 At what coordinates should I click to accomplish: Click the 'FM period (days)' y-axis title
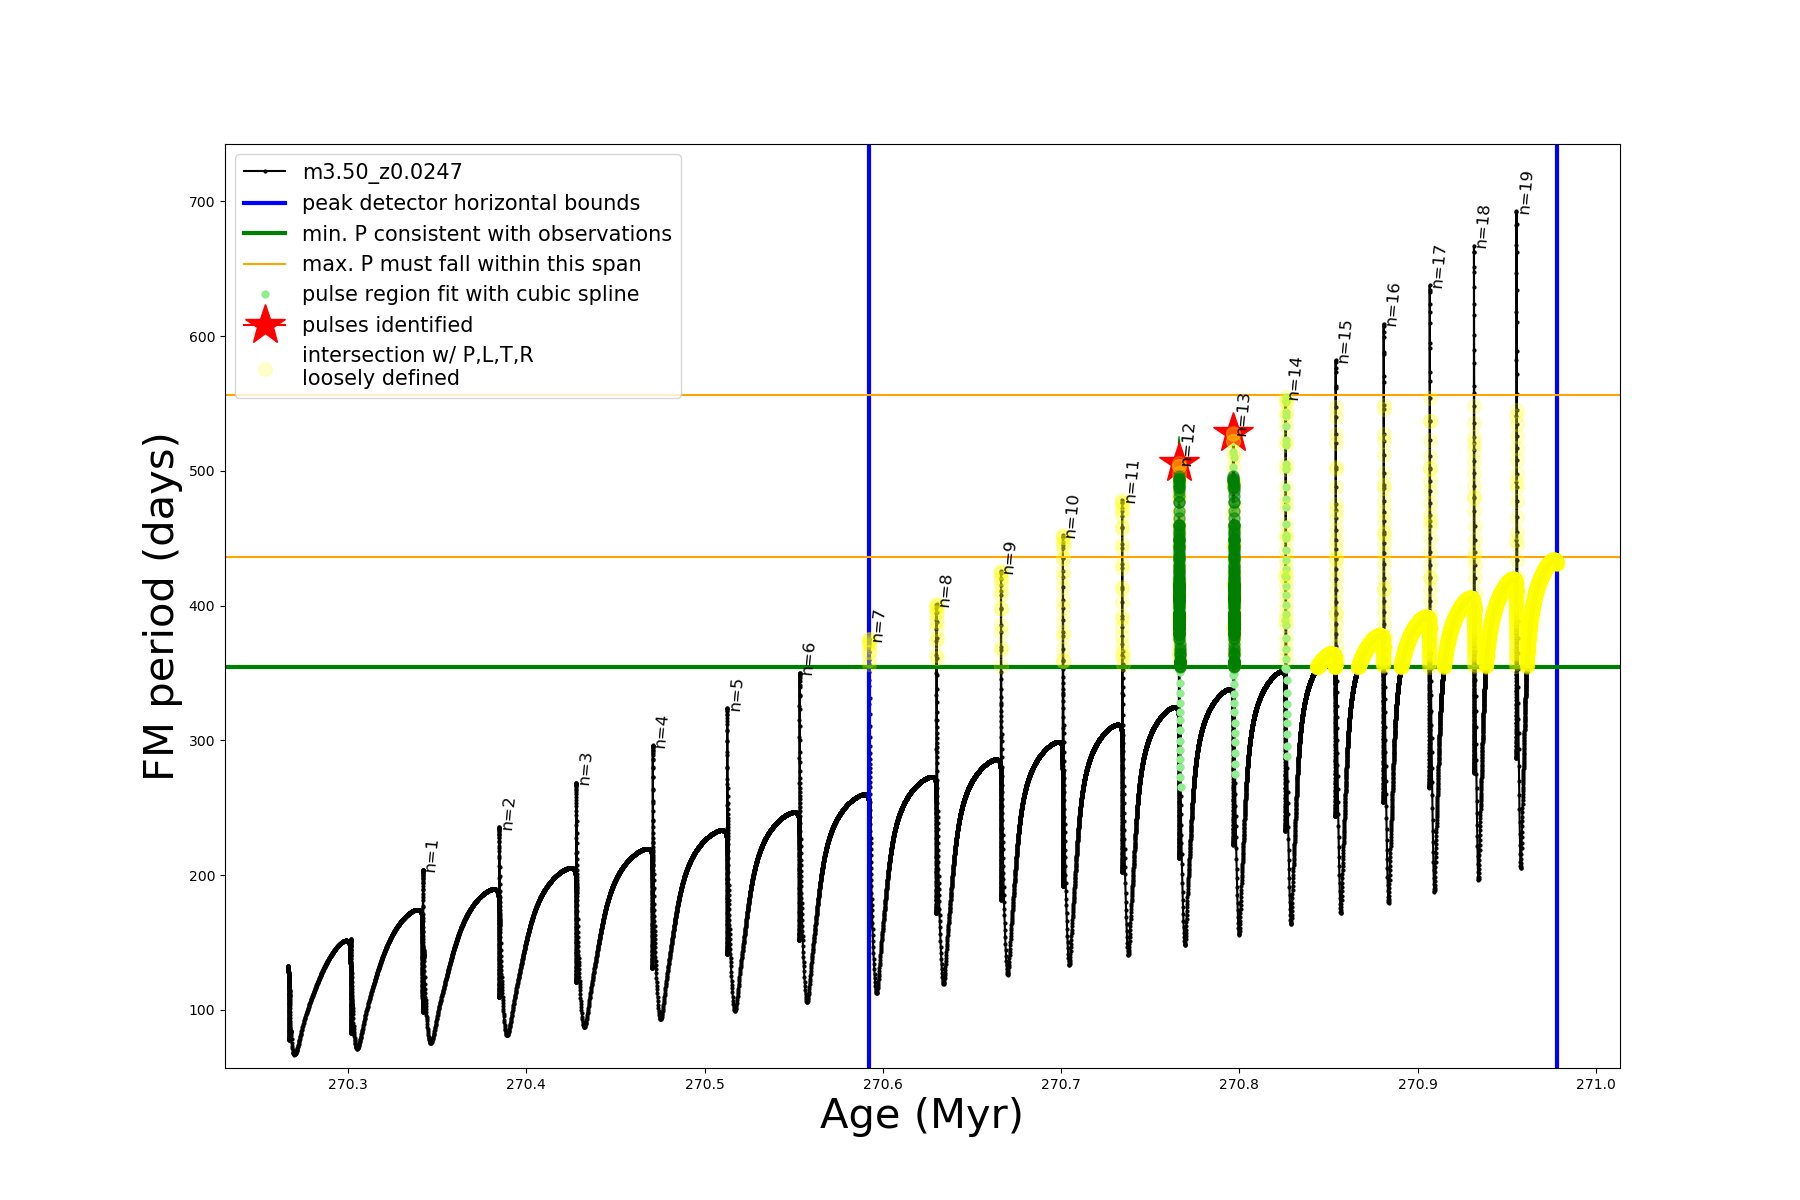click(x=160, y=607)
